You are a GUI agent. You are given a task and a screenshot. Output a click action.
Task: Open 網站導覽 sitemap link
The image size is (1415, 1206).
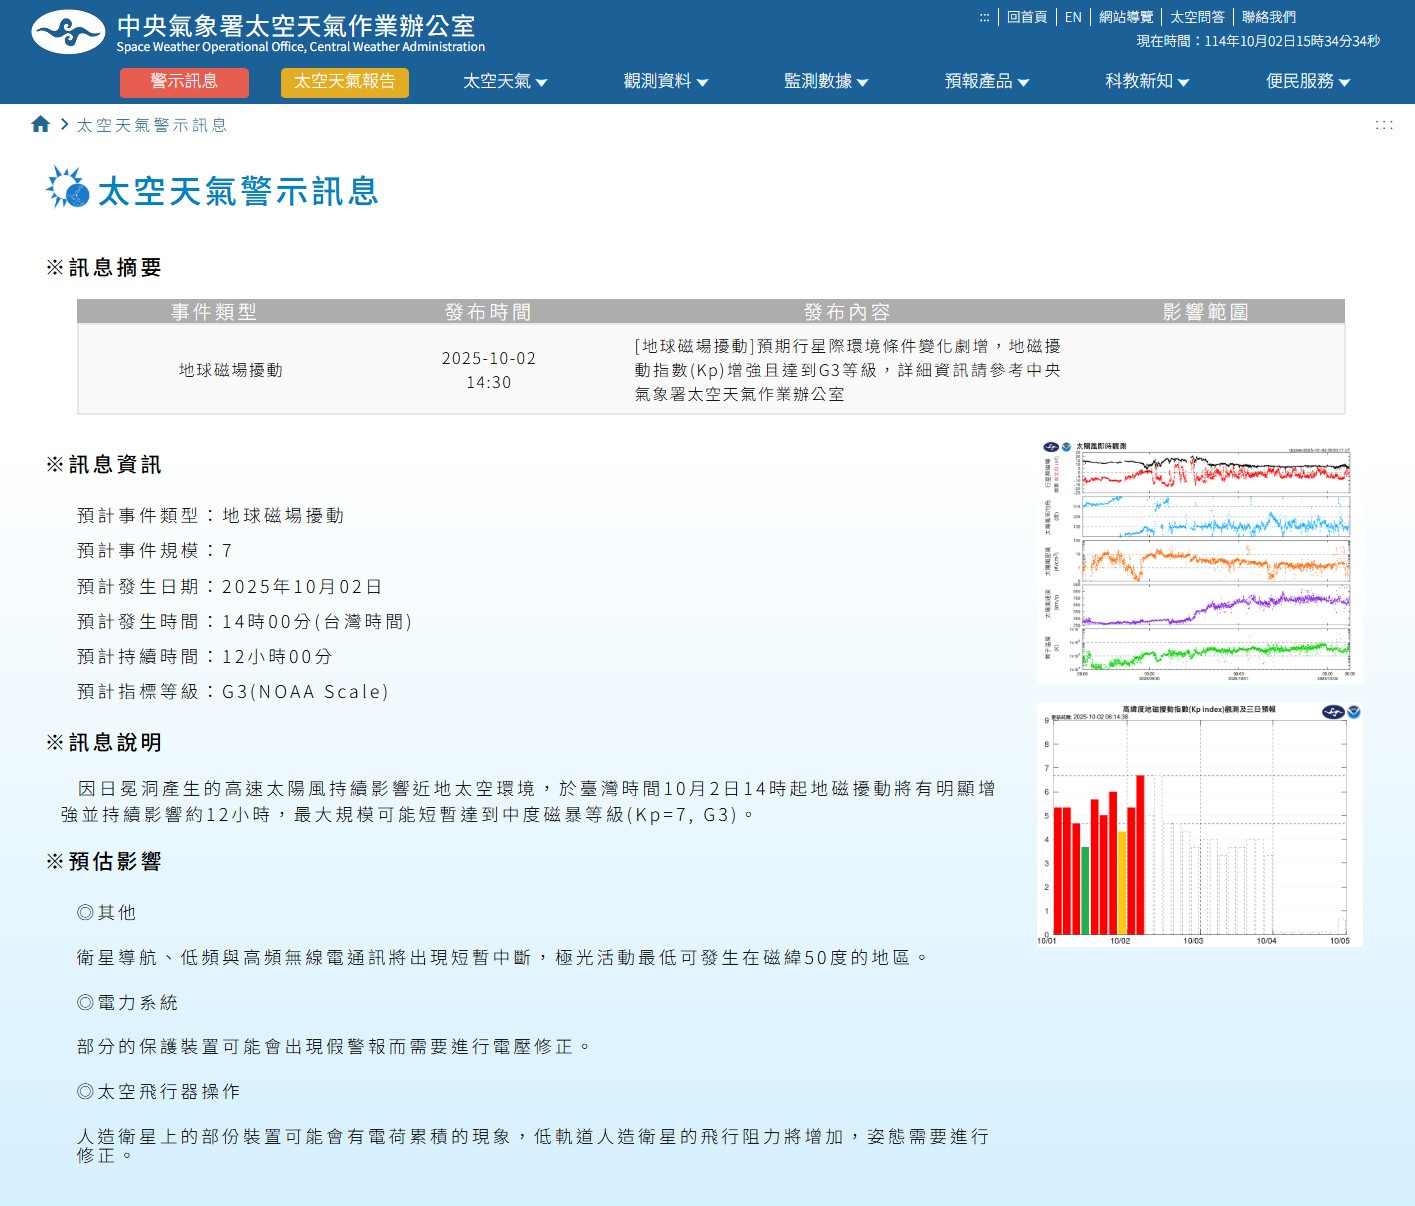[1126, 17]
